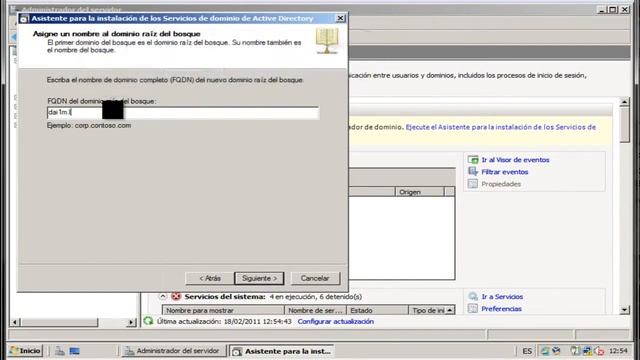Switch to Administrador del servidor taskbar button
Screen dimensions: 640x360
(x=173, y=351)
